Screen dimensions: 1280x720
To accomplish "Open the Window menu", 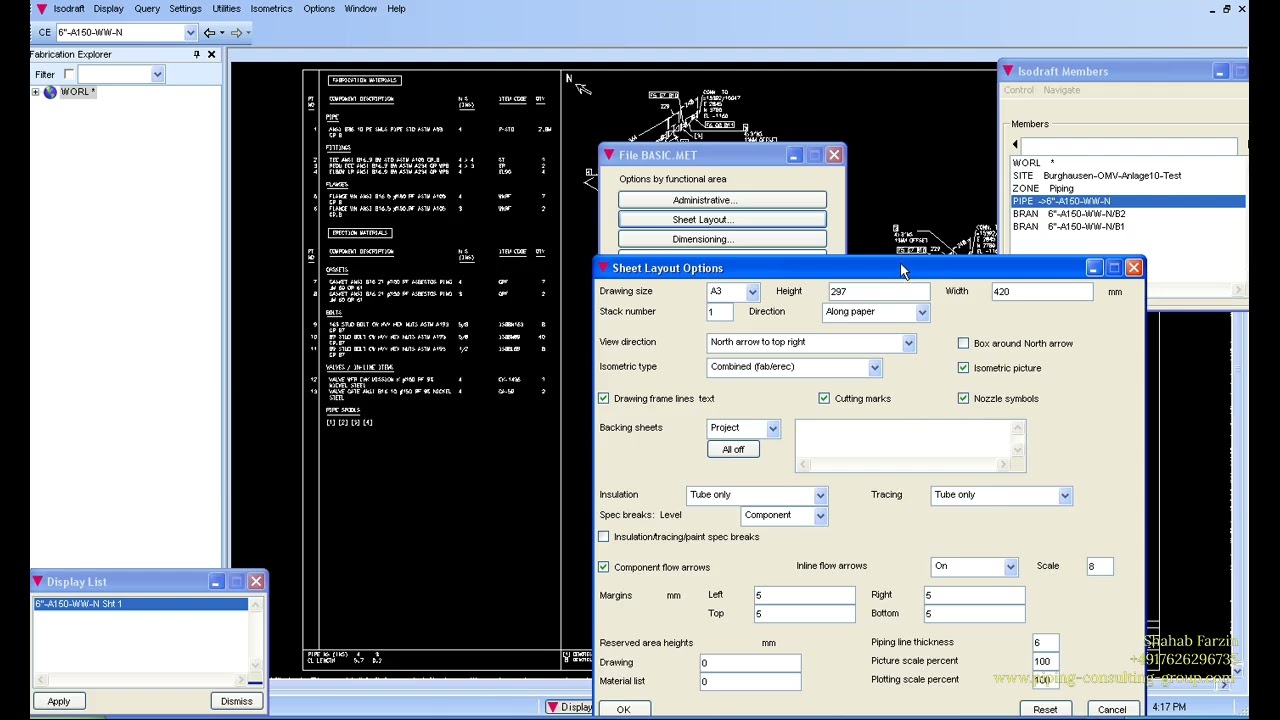I will pos(360,9).
